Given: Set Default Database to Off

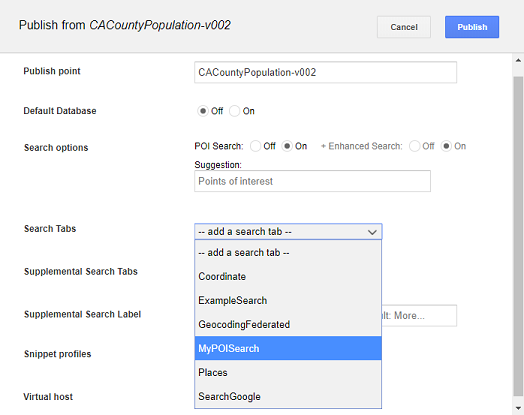Looking at the screenshot, I should click(203, 111).
